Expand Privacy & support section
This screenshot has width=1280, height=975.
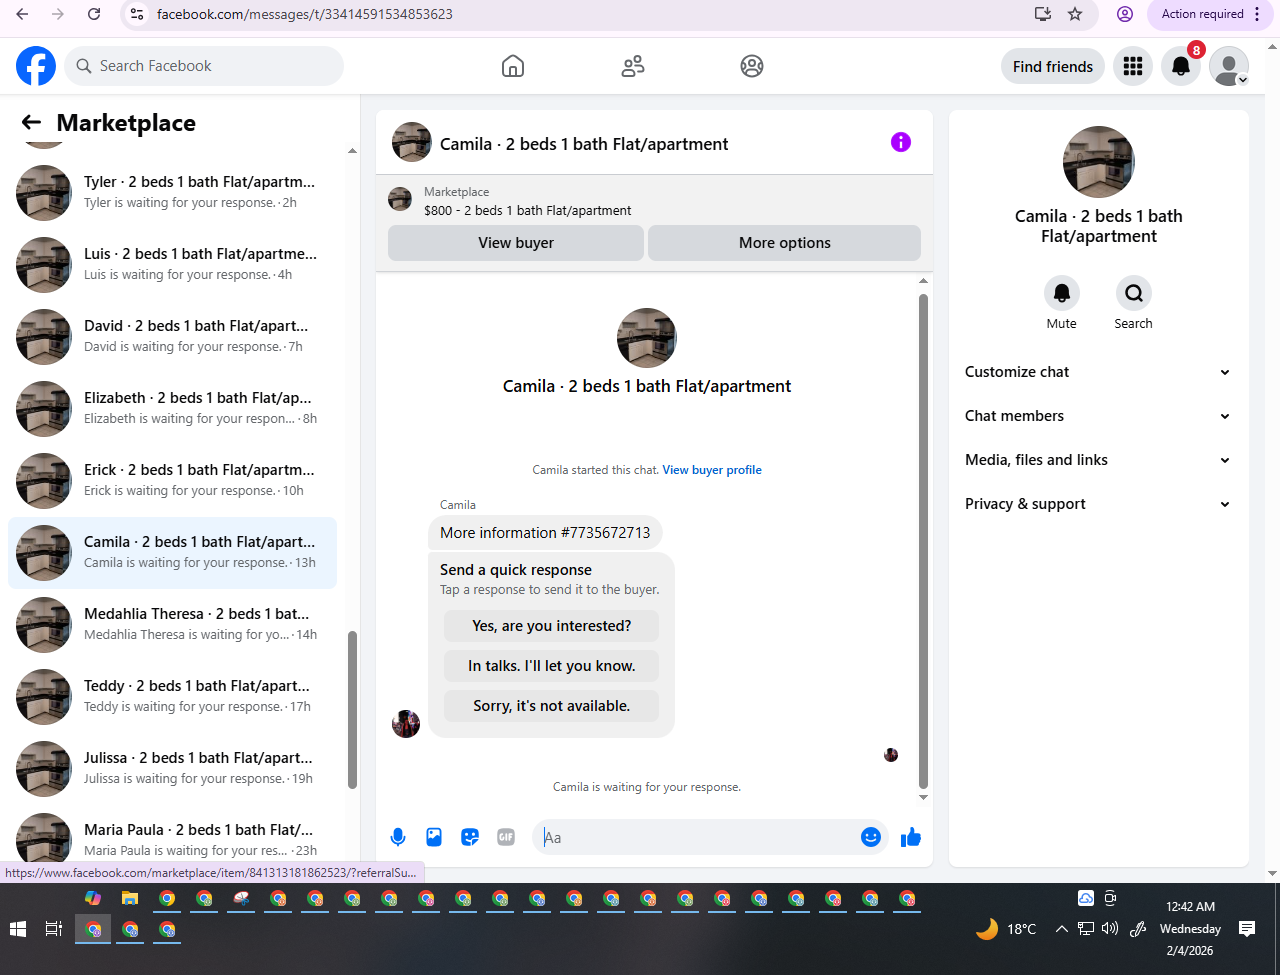coord(1098,504)
